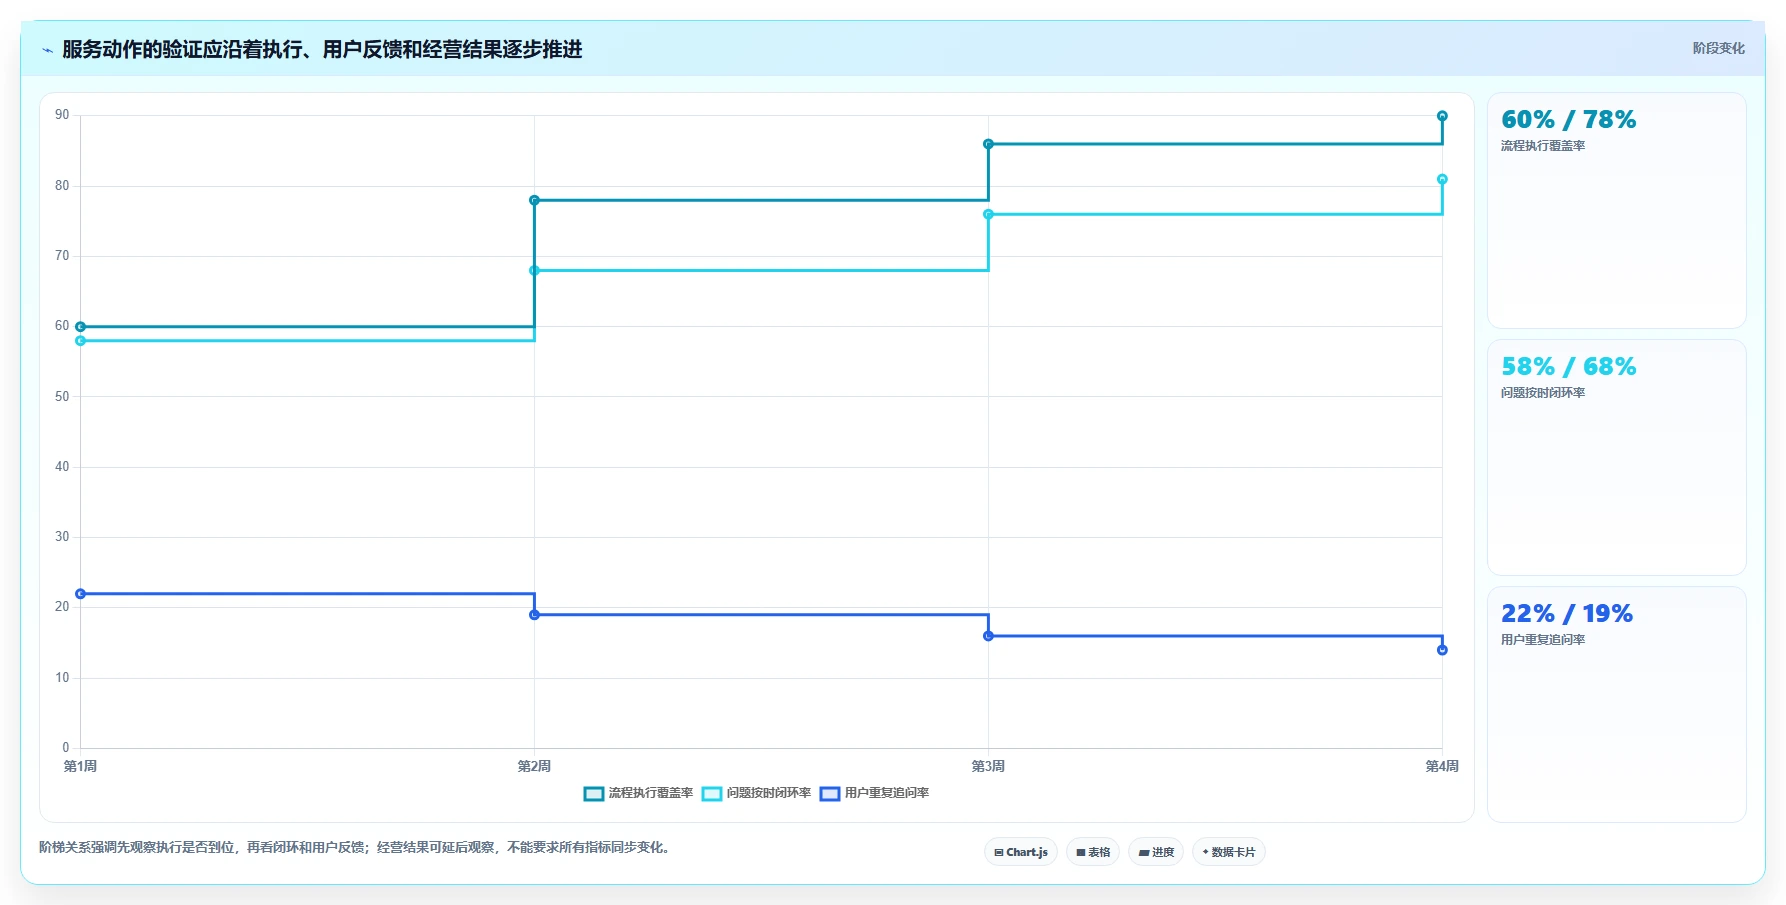Screen dimensions: 1786x905
Task: Click the 第4周 axis label
Action: point(1442,766)
